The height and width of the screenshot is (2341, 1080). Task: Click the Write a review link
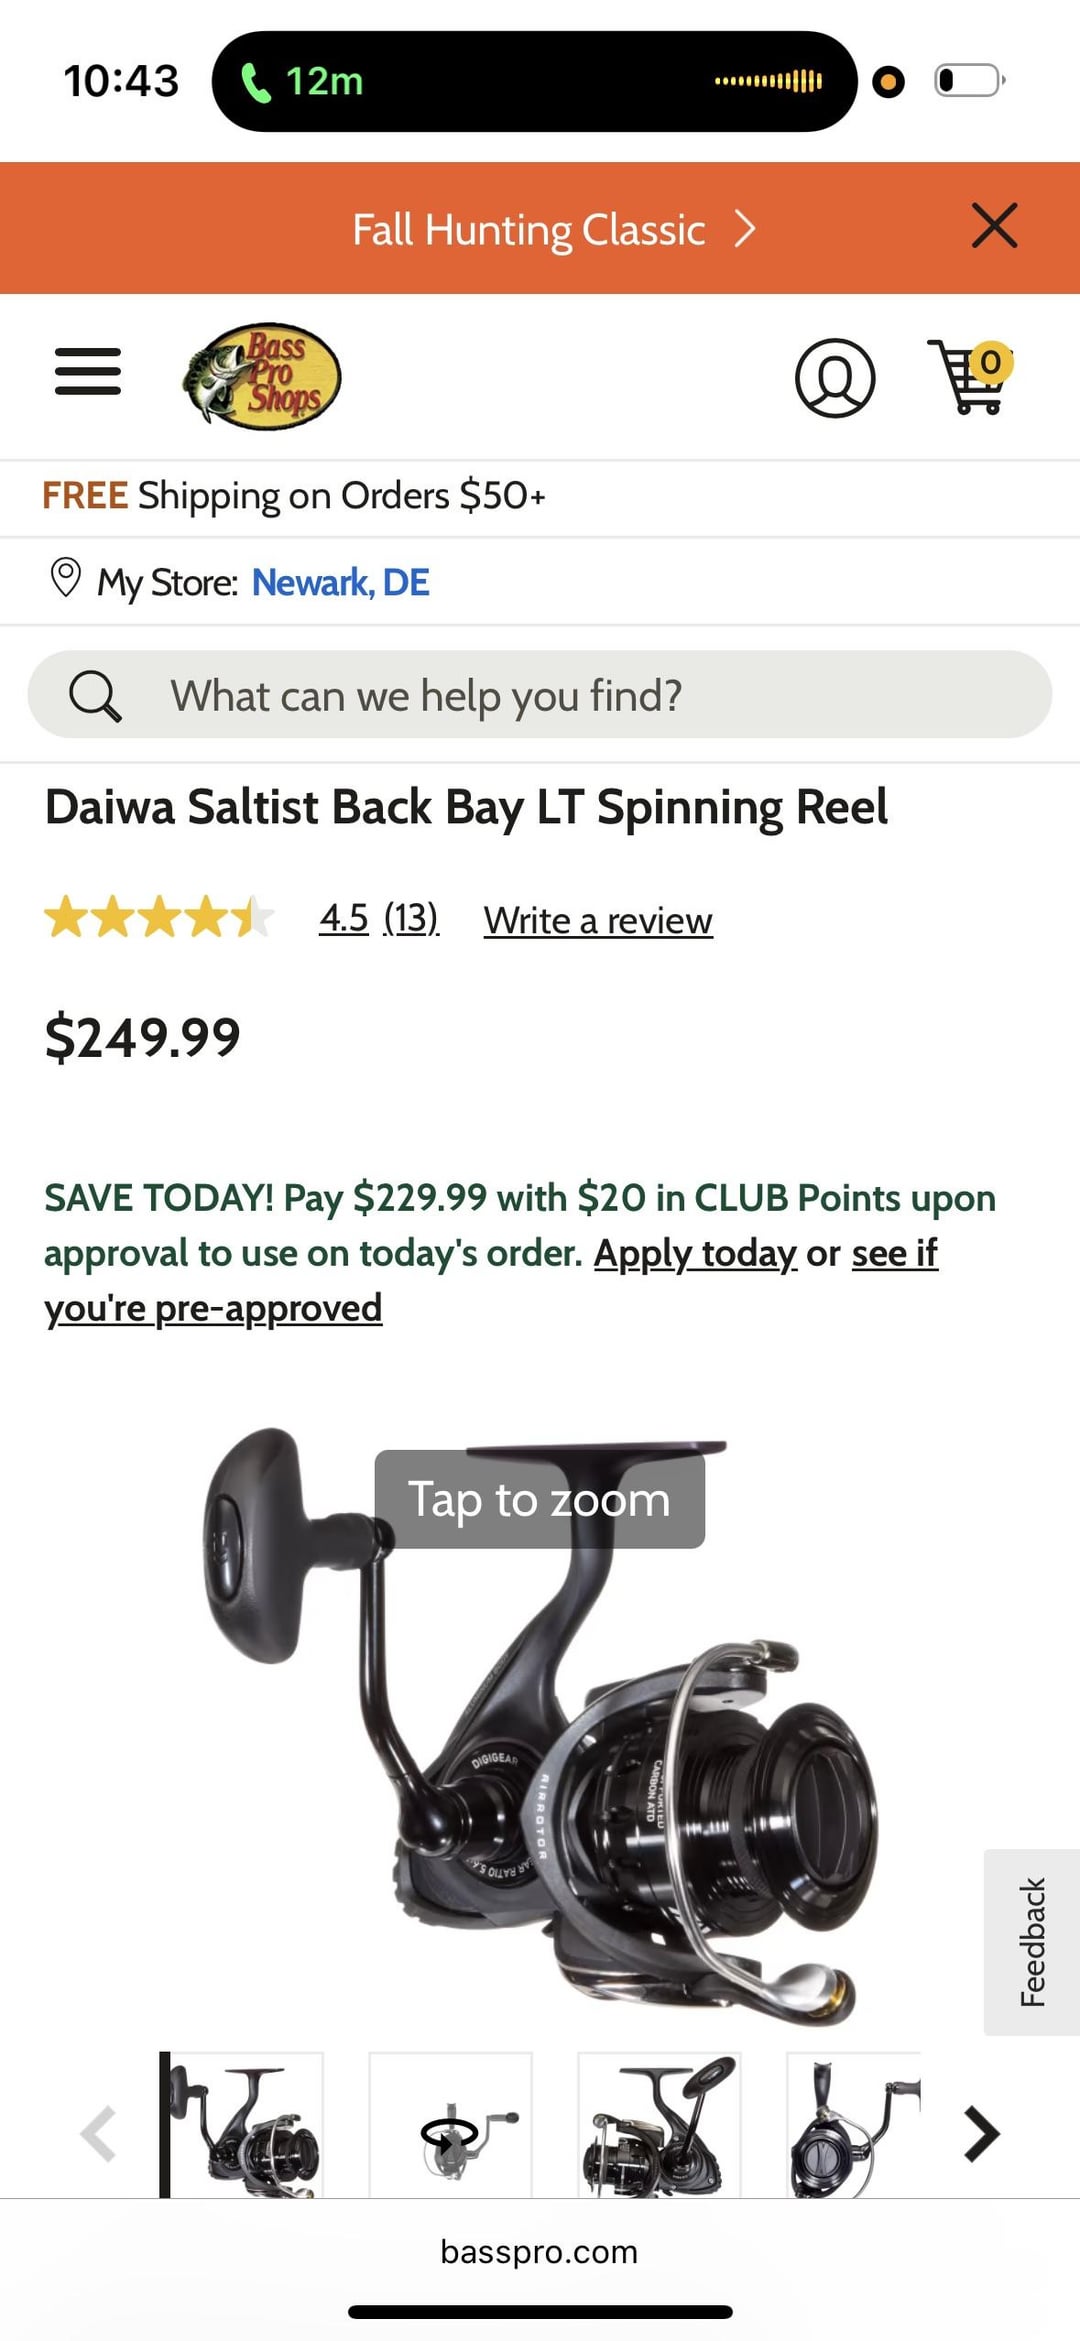(x=598, y=920)
